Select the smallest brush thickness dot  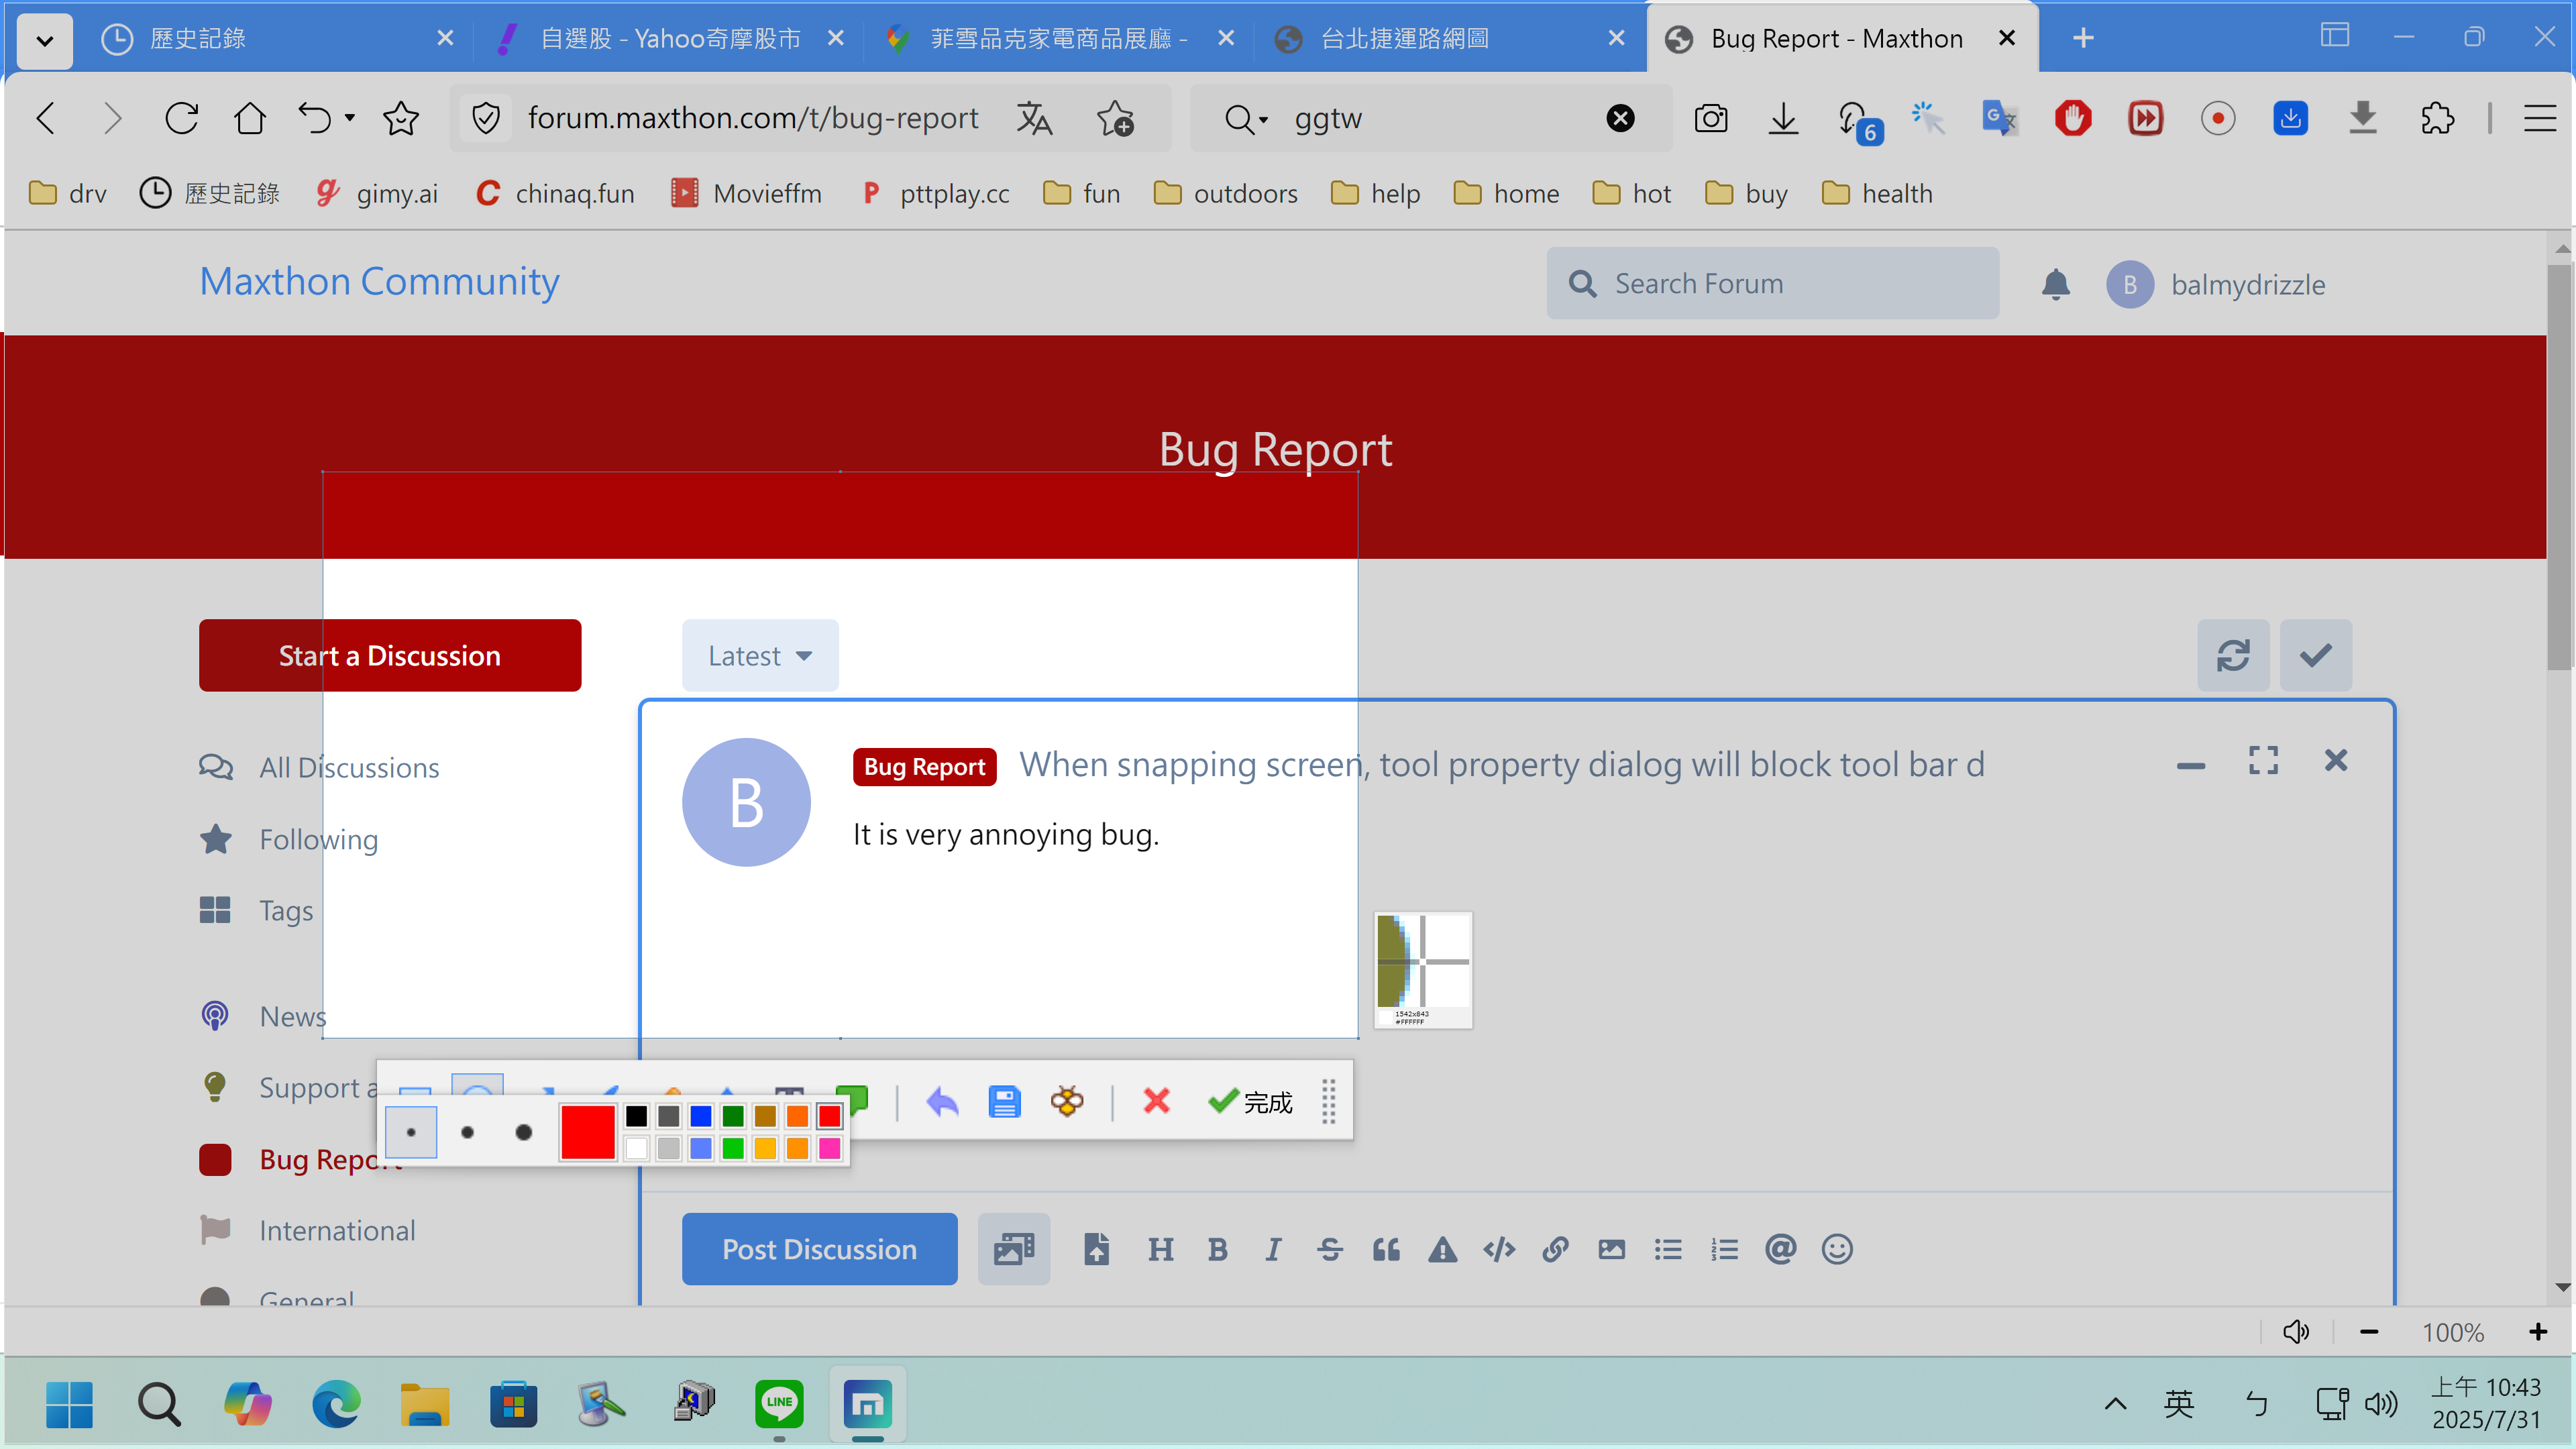click(x=411, y=1132)
